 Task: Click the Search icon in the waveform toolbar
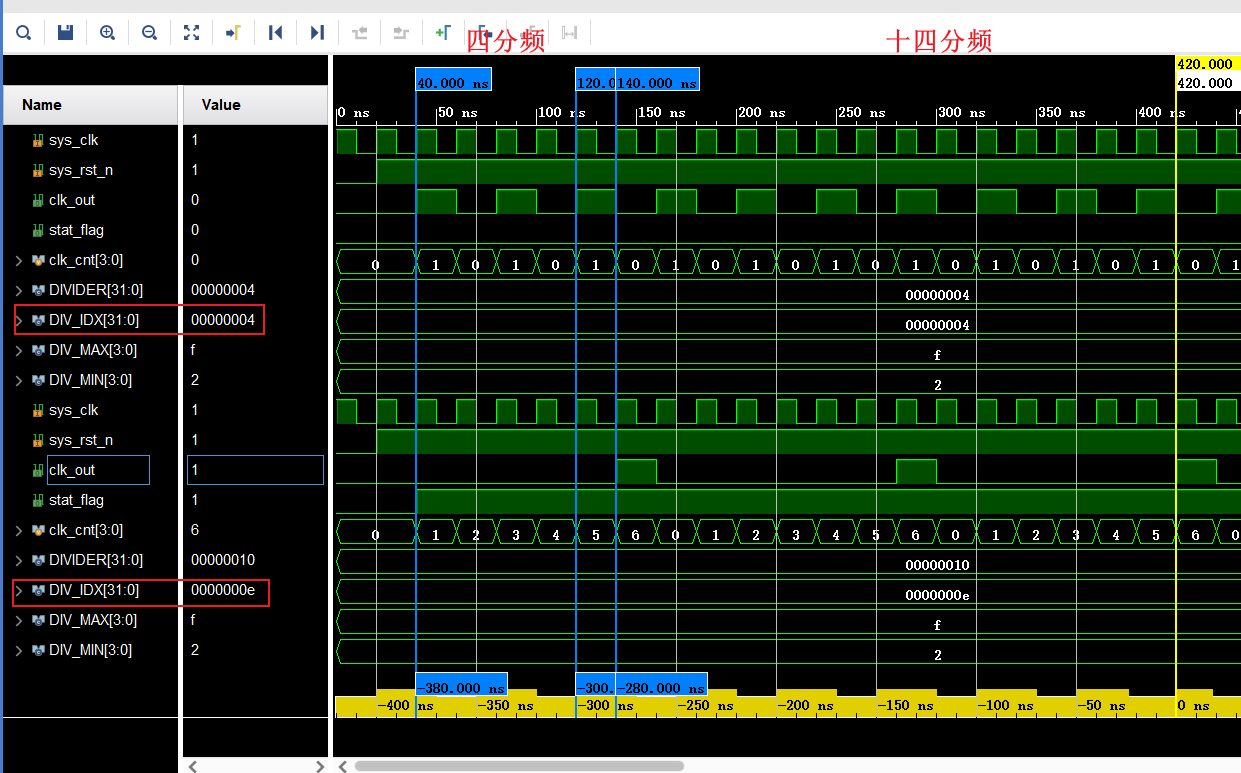tap(23, 33)
